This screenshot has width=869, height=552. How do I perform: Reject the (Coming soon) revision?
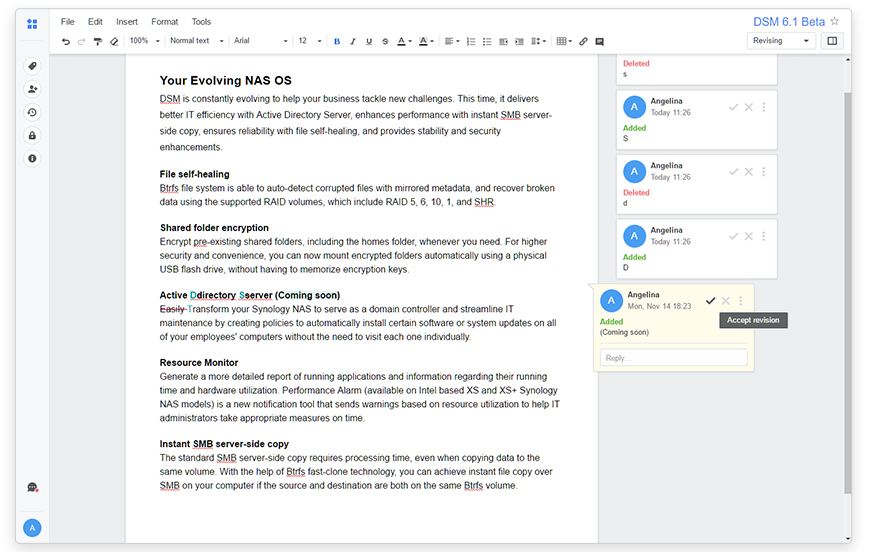tap(725, 301)
